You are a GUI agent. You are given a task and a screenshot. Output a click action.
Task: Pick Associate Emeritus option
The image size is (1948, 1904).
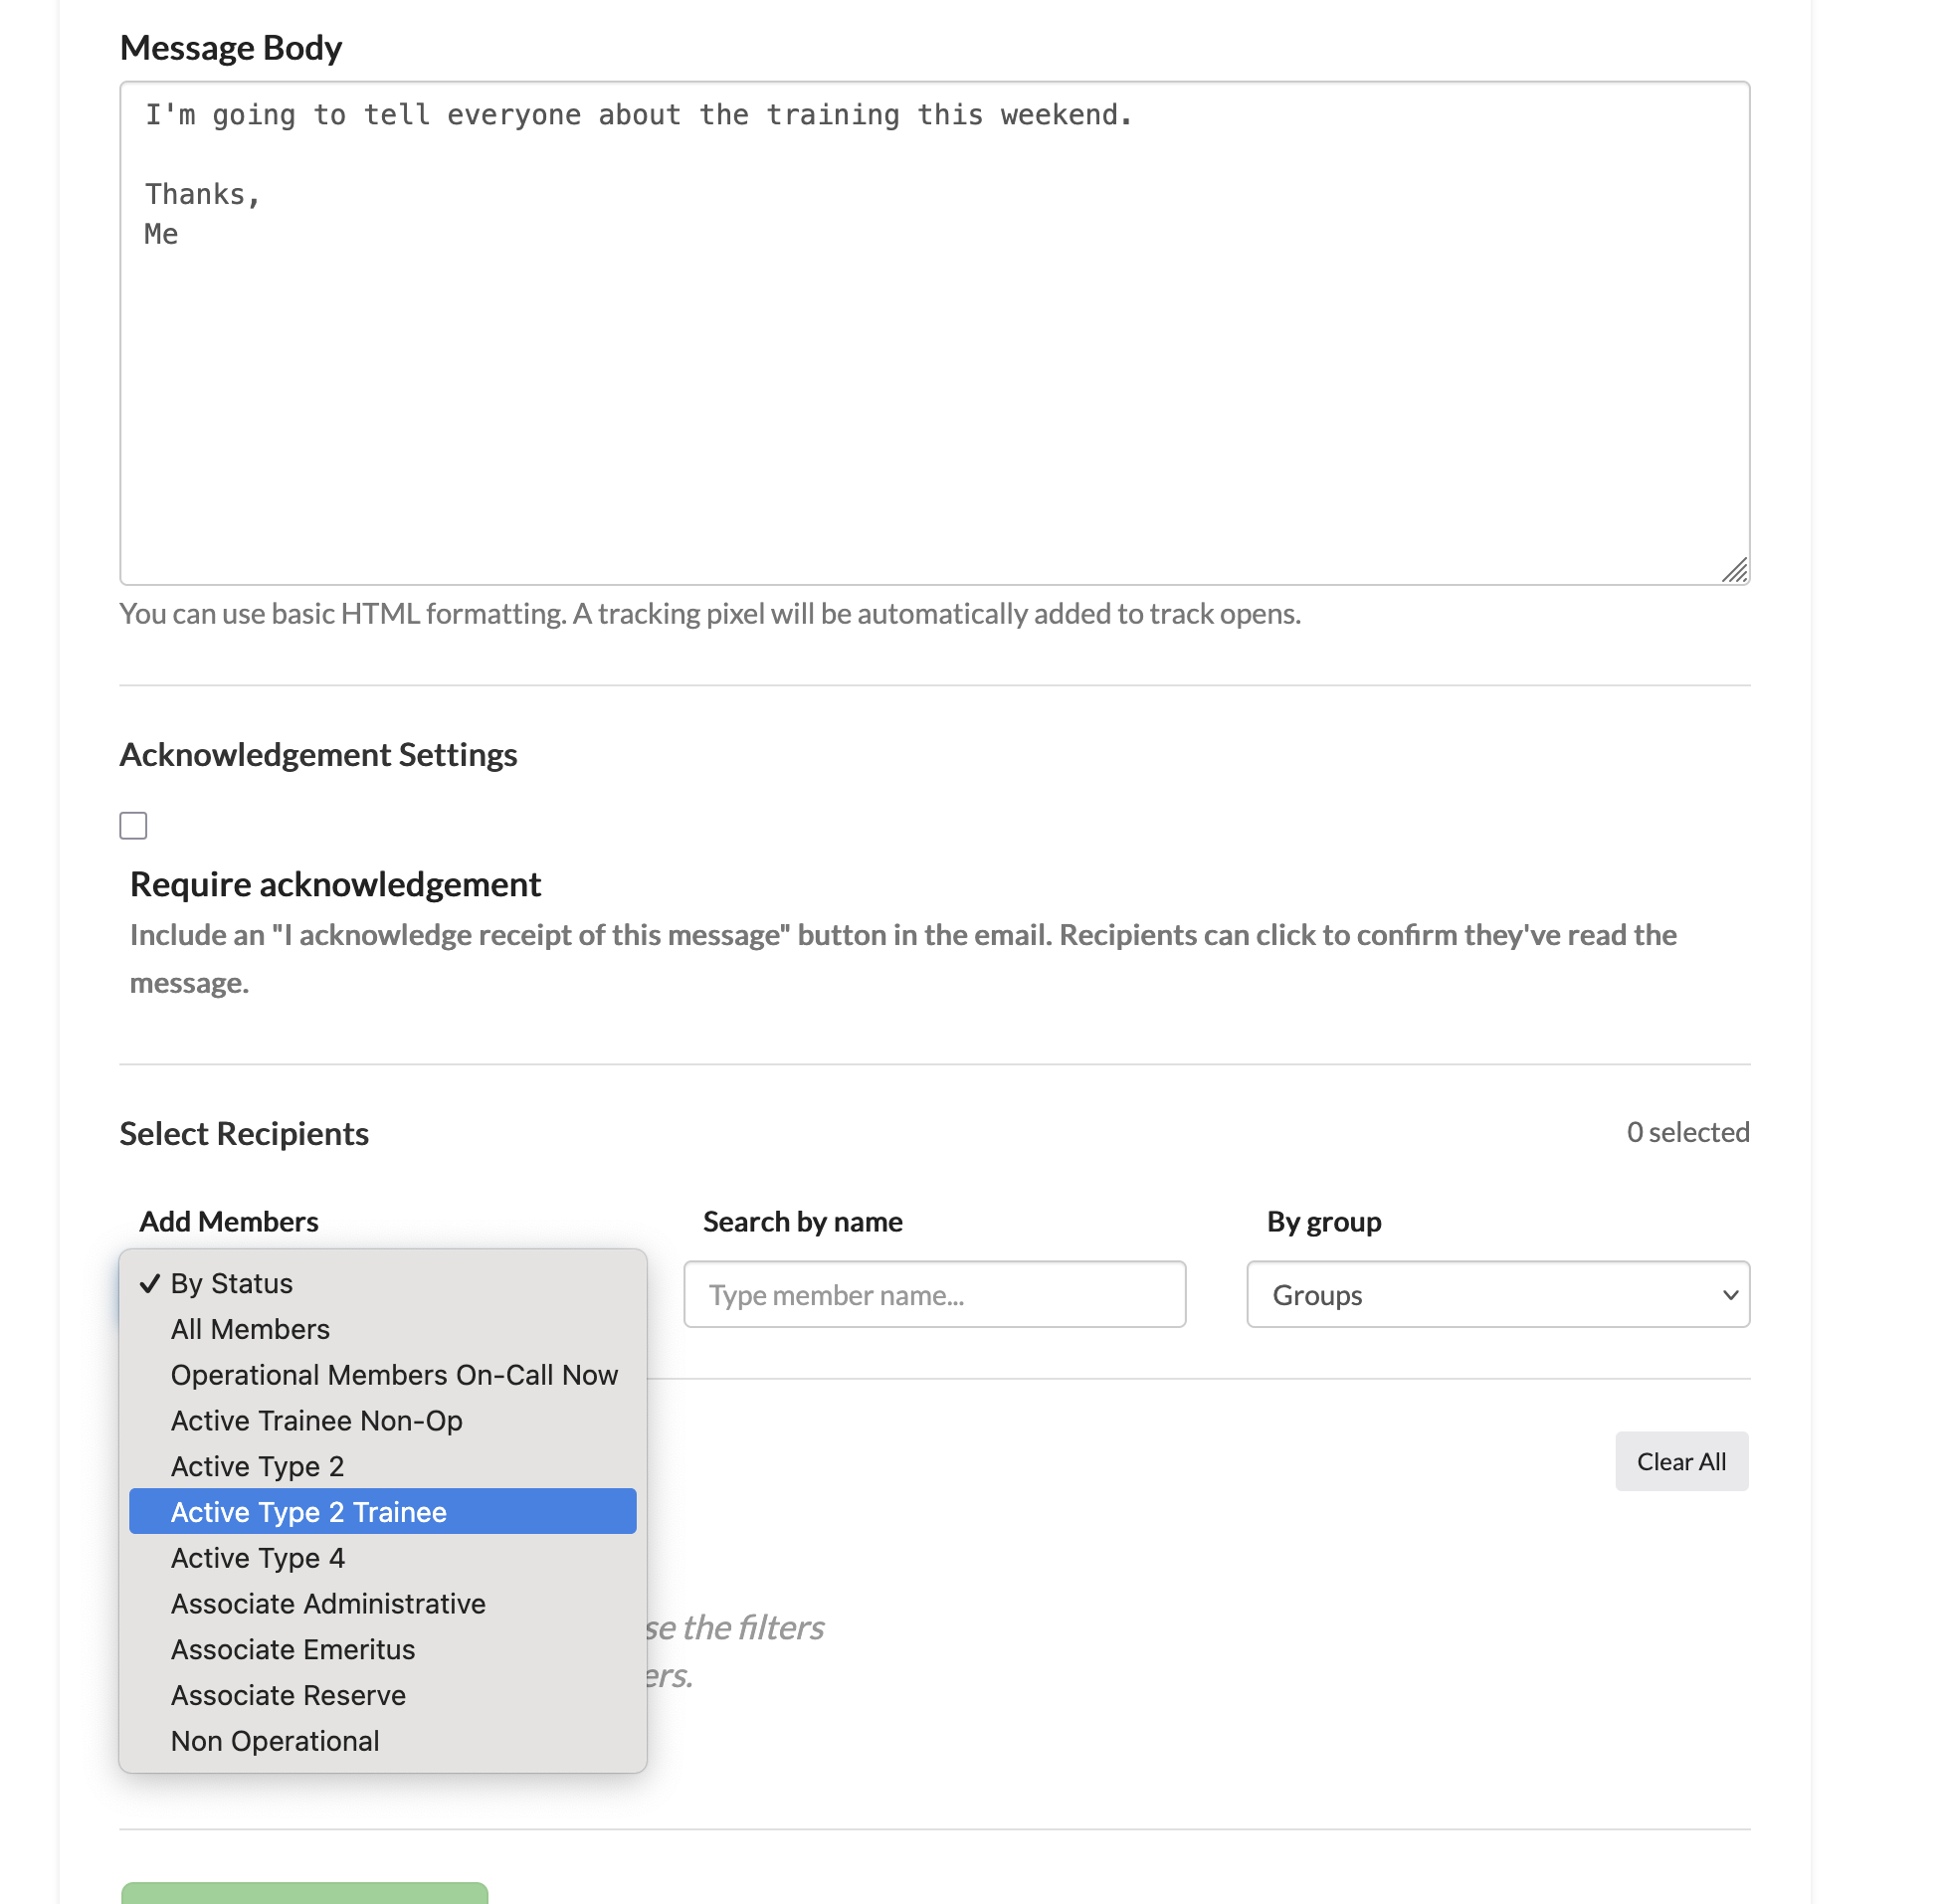(x=292, y=1649)
